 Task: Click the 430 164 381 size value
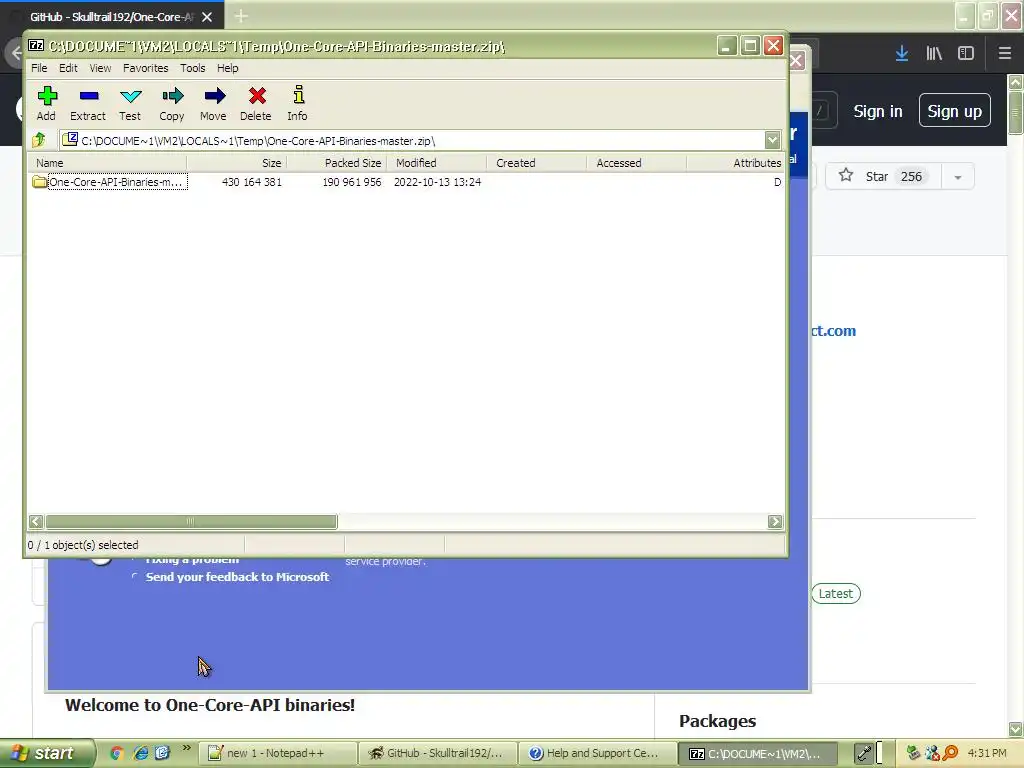click(252, 182)
